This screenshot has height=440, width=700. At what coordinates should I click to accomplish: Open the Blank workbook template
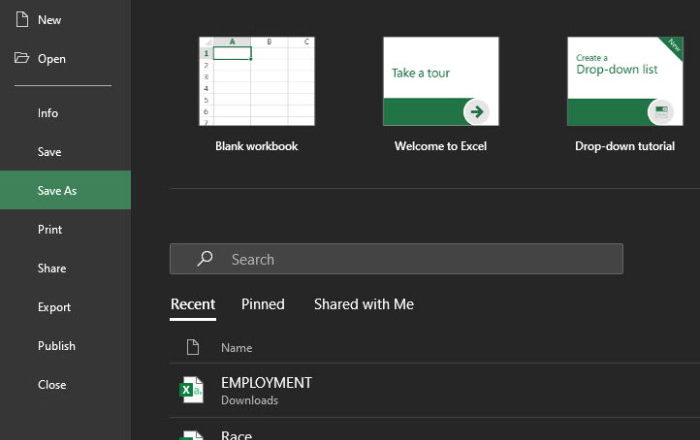[x=257, y=82]
